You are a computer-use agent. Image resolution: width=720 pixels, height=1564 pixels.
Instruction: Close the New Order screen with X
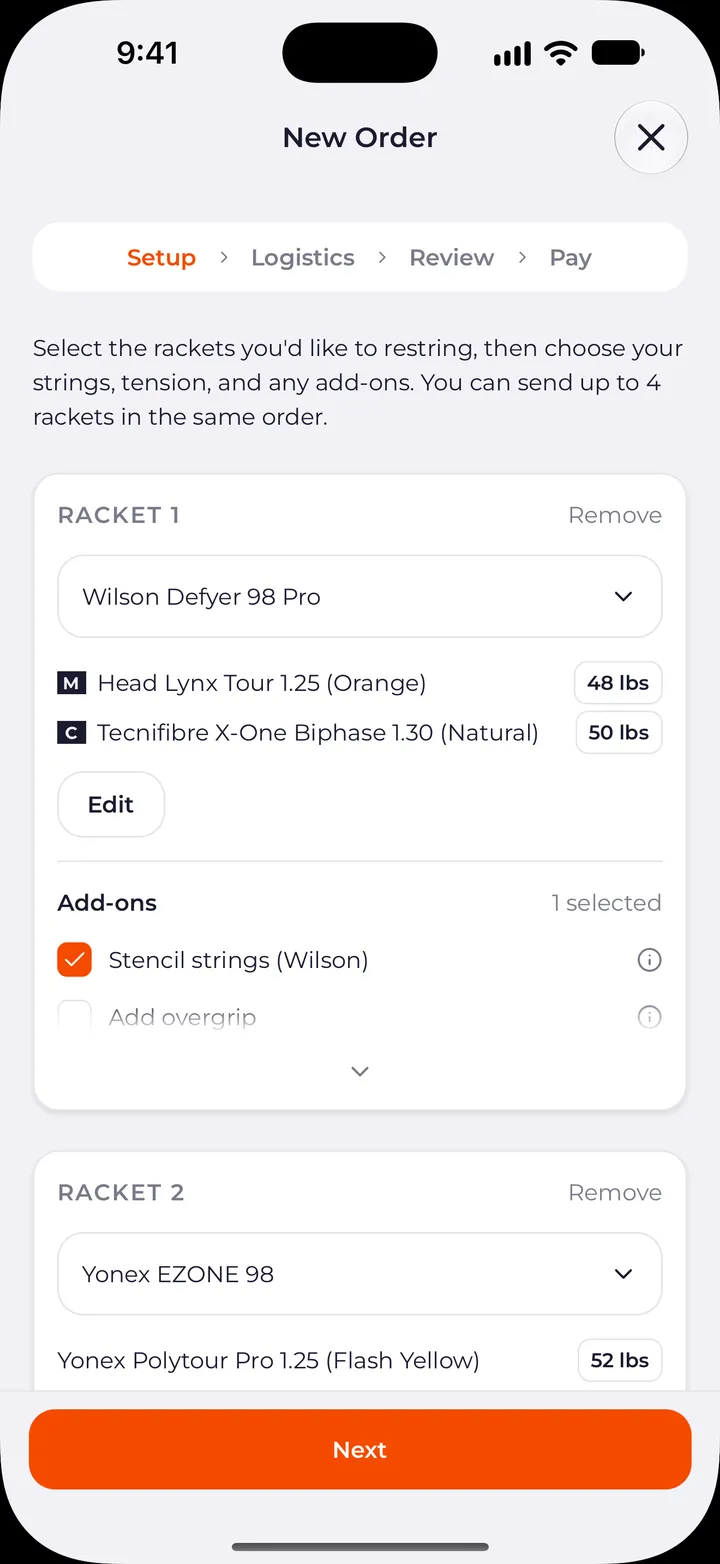coord(651,138)
